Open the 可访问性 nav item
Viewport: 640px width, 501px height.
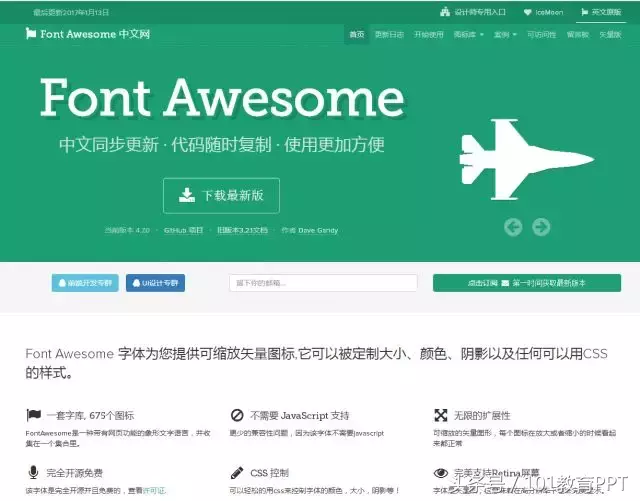point(541,35)
